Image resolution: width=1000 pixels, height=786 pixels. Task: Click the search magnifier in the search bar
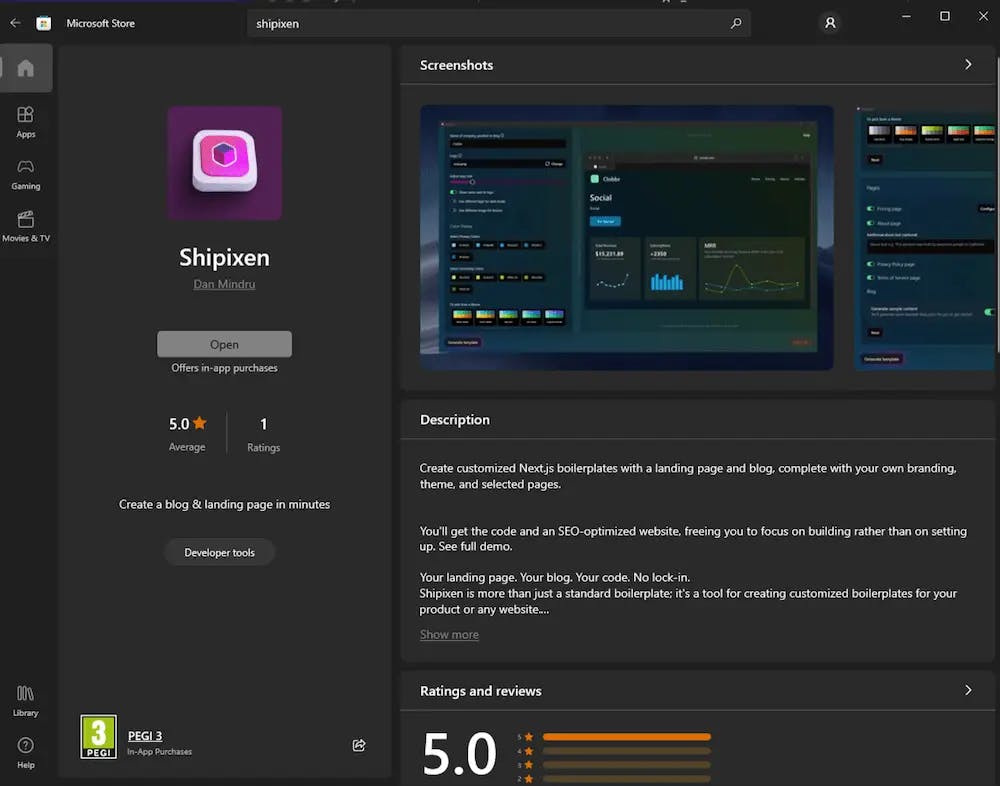tap(735, 23)
